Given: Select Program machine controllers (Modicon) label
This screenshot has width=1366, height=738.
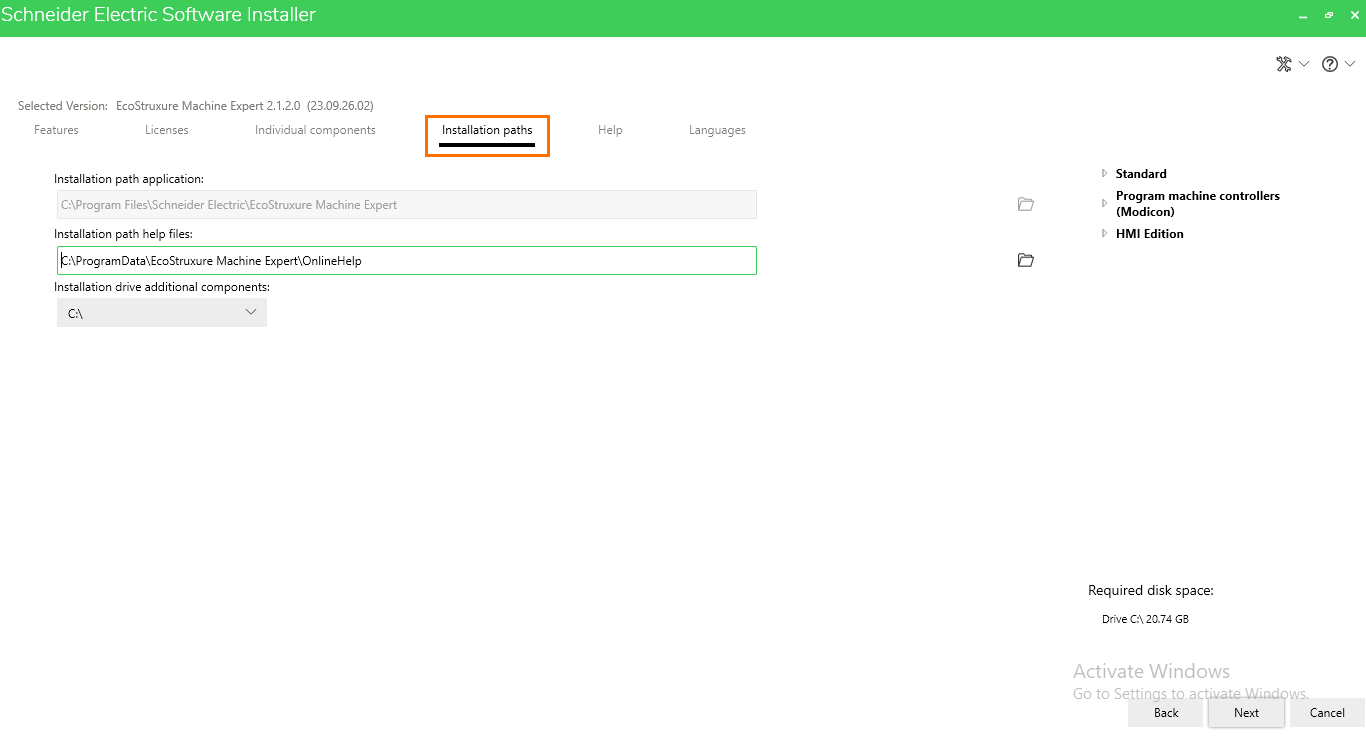Looking at the screenshot, I should tap(1198, 204).
